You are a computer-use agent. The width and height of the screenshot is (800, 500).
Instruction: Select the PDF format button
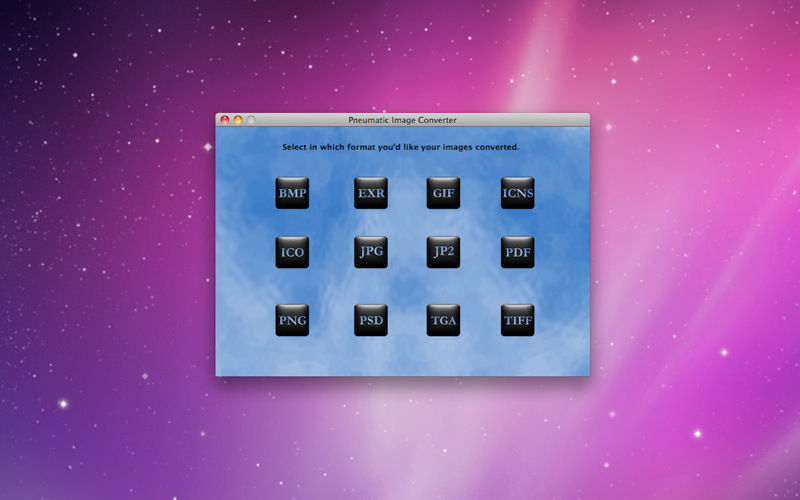(518, 252)
